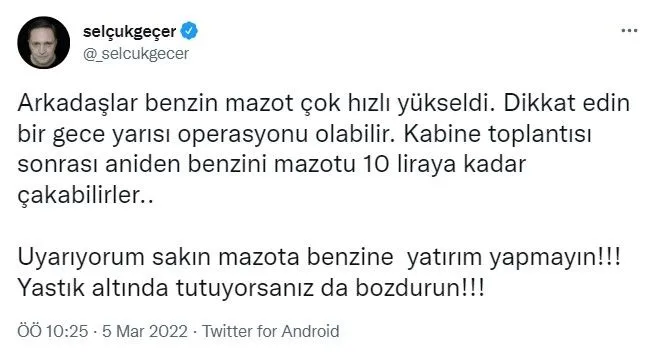Click the selçukgeçer display name
This screenshot has height=360, width=654.
click(x=130, y=31)
